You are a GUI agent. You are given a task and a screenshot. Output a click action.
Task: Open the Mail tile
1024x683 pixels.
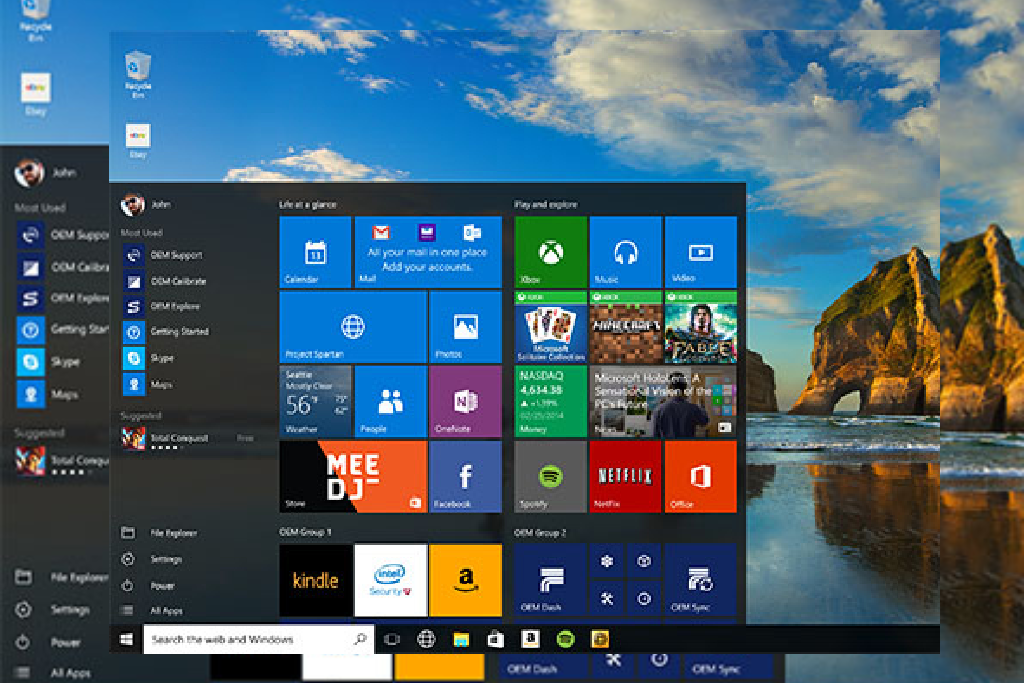[428, 252]
